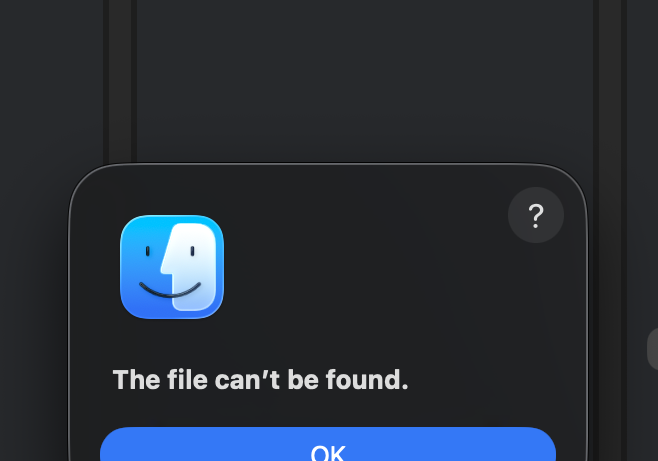Click the Finder face icon in the dialog

click(x=172, y=267)
